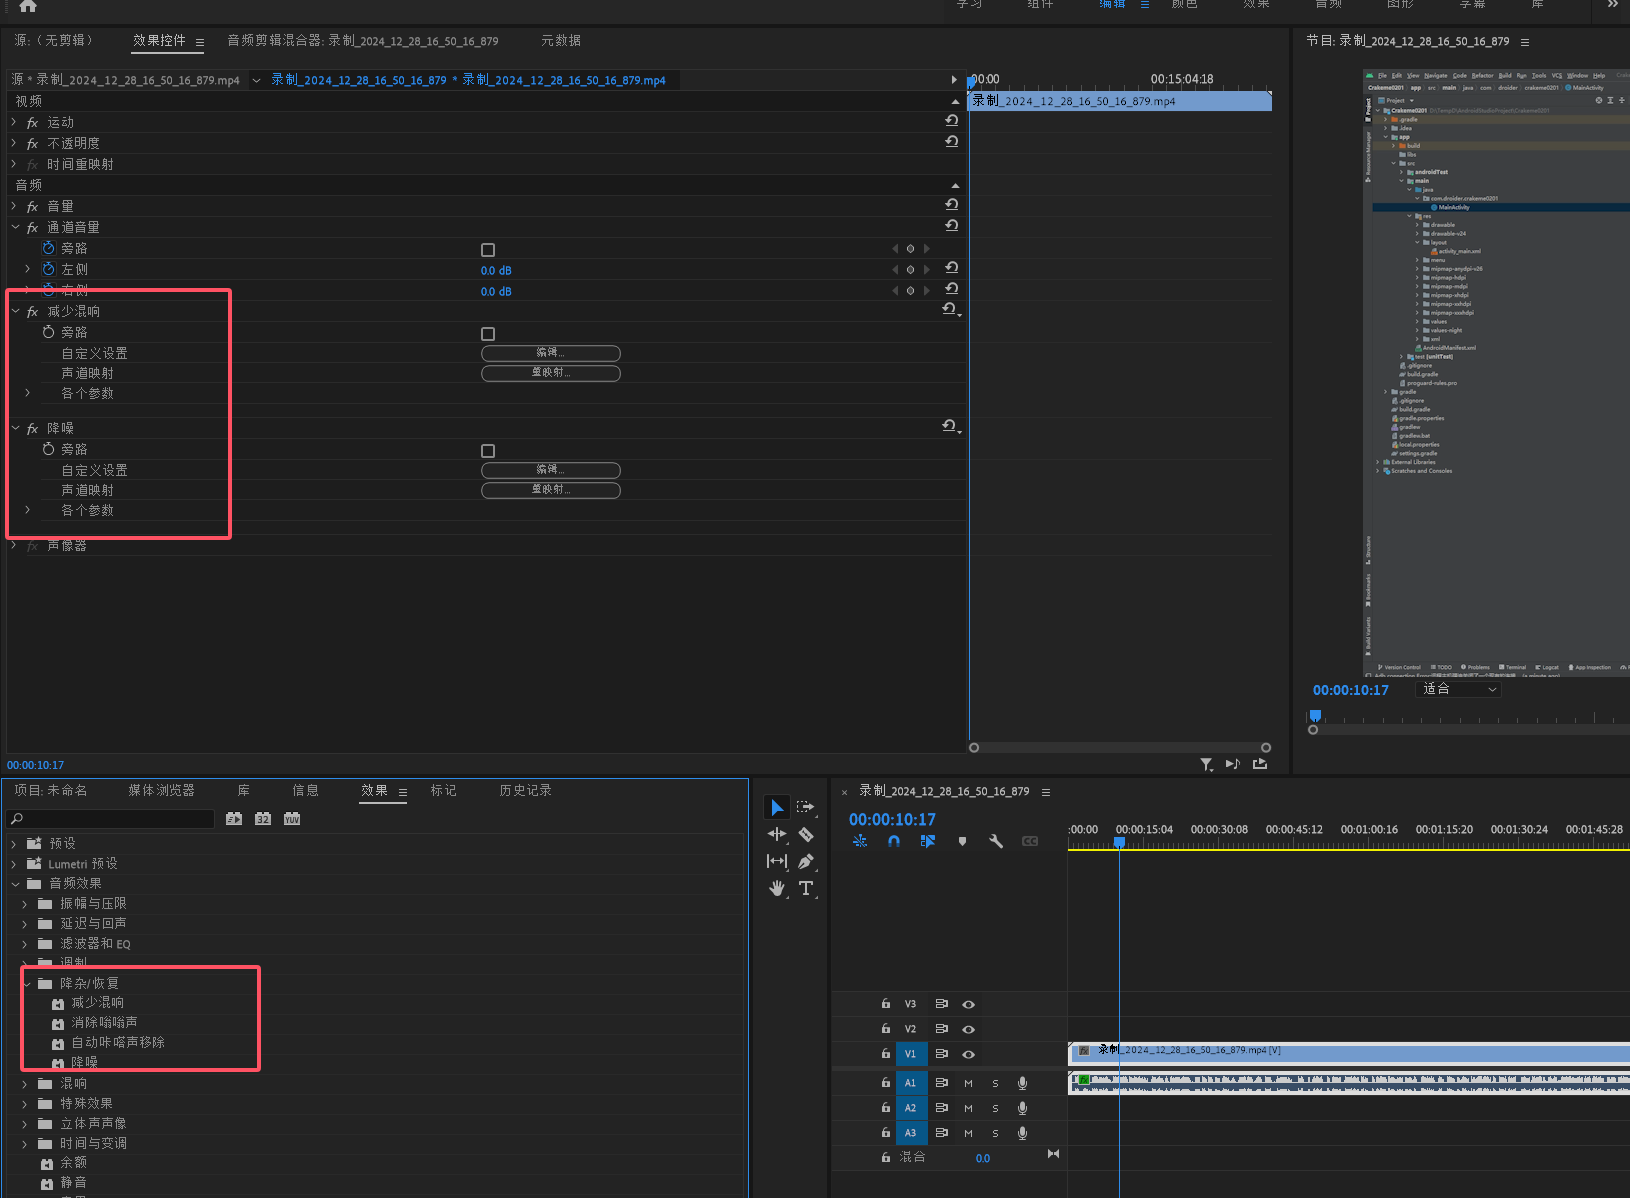Viewport: 1630px width, 1198px height.
Task: Open timeline display settings wrench
Action: pos(996,841)
